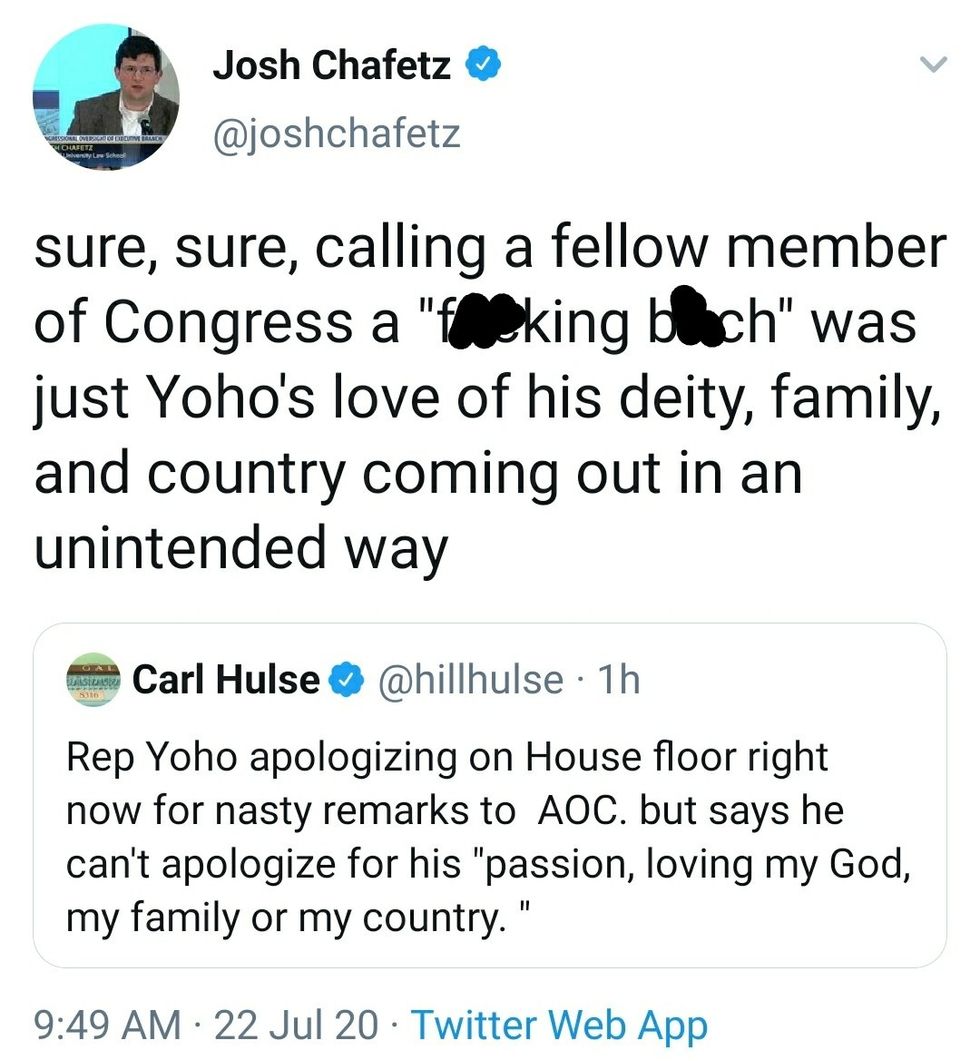Click the 1h timestamp on quoted tweet
Screen dimensions: 980x1061
coord(619,680)
